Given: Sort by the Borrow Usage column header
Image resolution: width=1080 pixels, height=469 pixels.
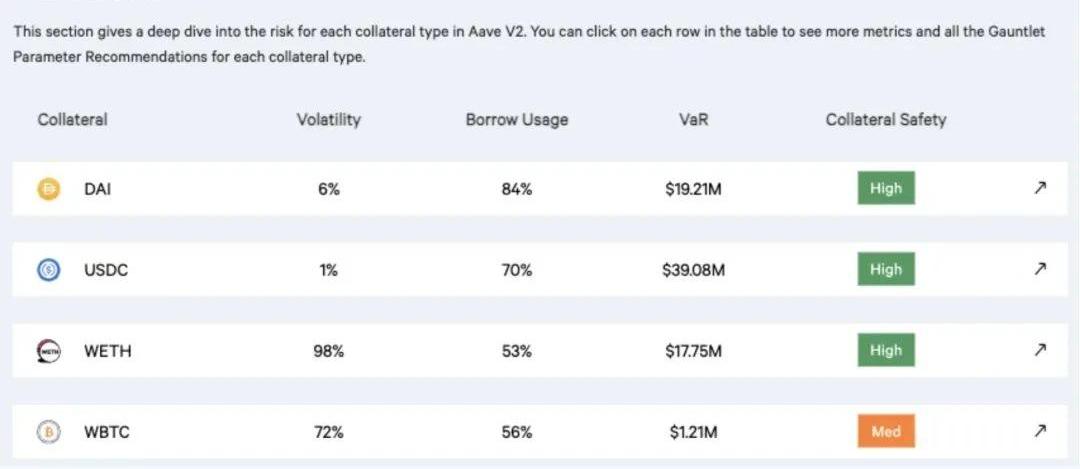Looking at the screenshot, I should [516, 120].
